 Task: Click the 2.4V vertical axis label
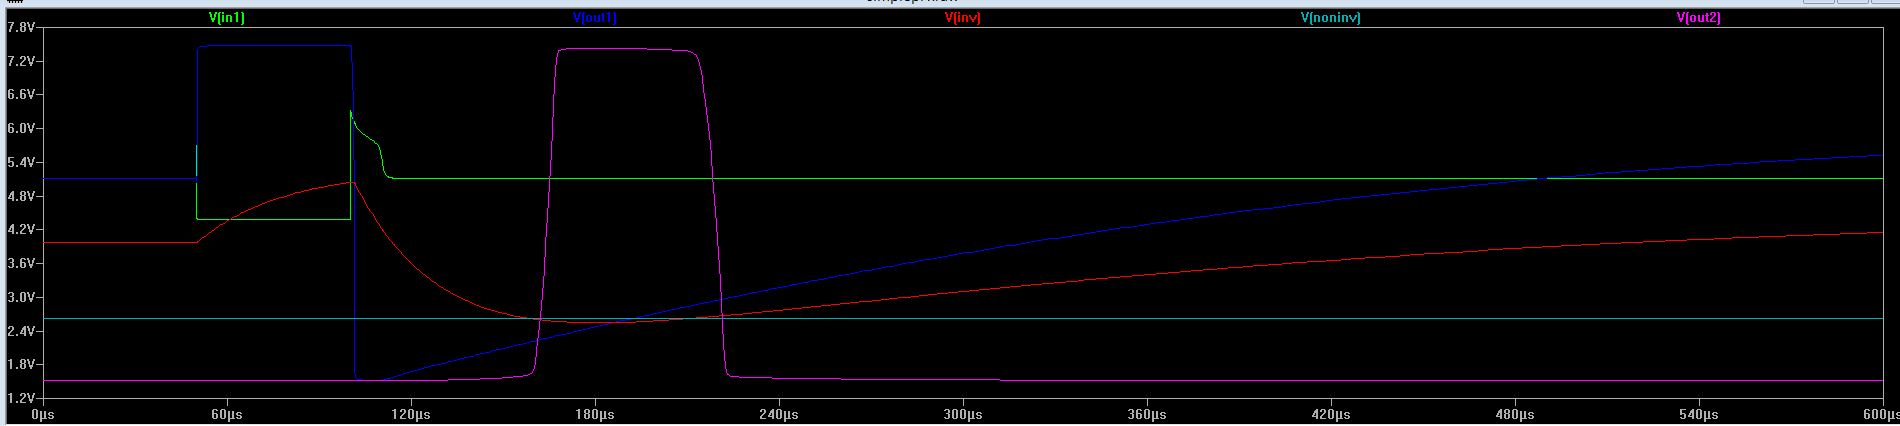(x=21, y=331)
